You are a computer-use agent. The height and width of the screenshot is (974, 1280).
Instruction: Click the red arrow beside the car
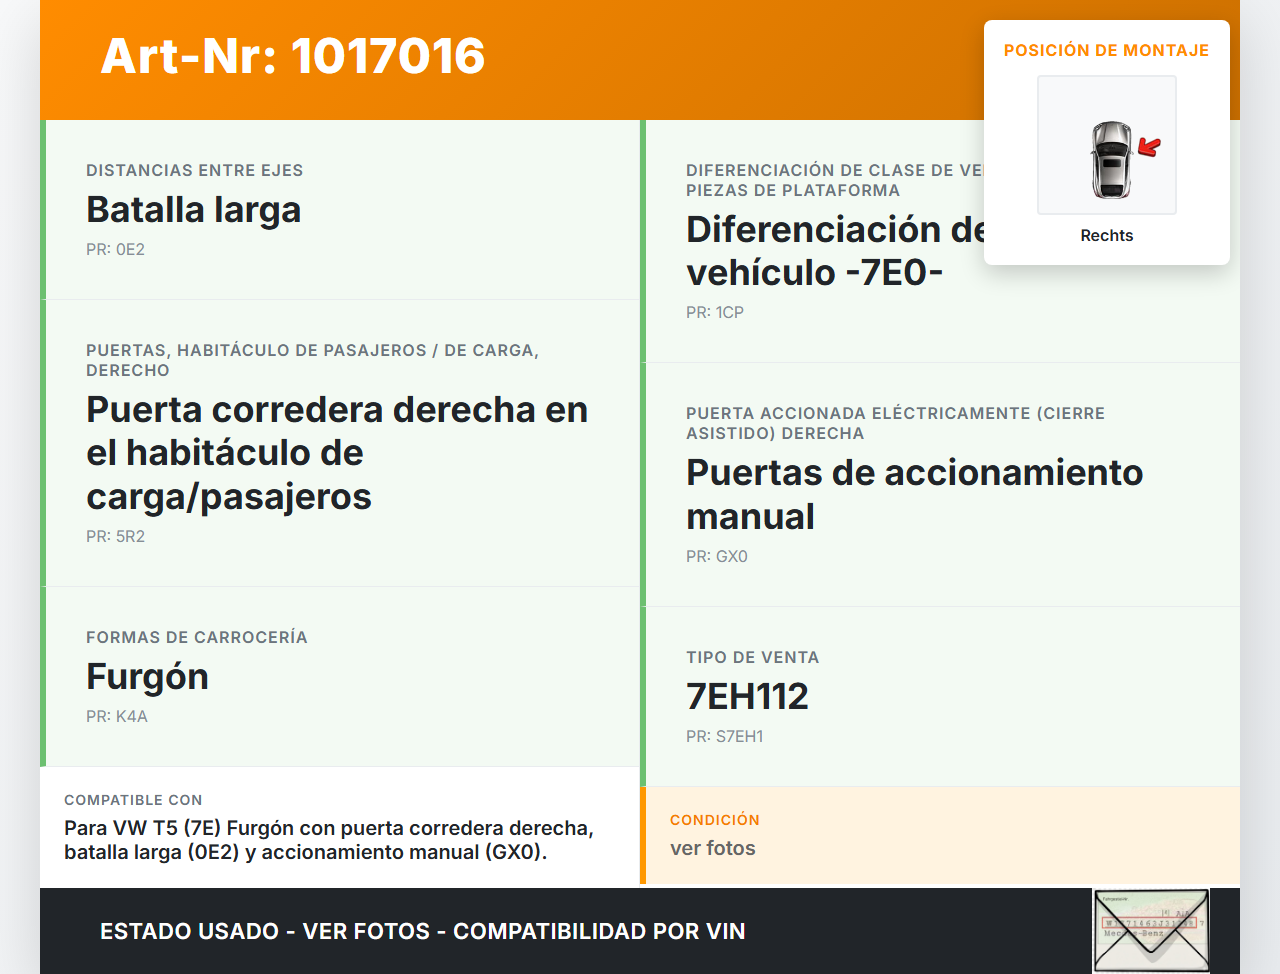click(1150, 148)
